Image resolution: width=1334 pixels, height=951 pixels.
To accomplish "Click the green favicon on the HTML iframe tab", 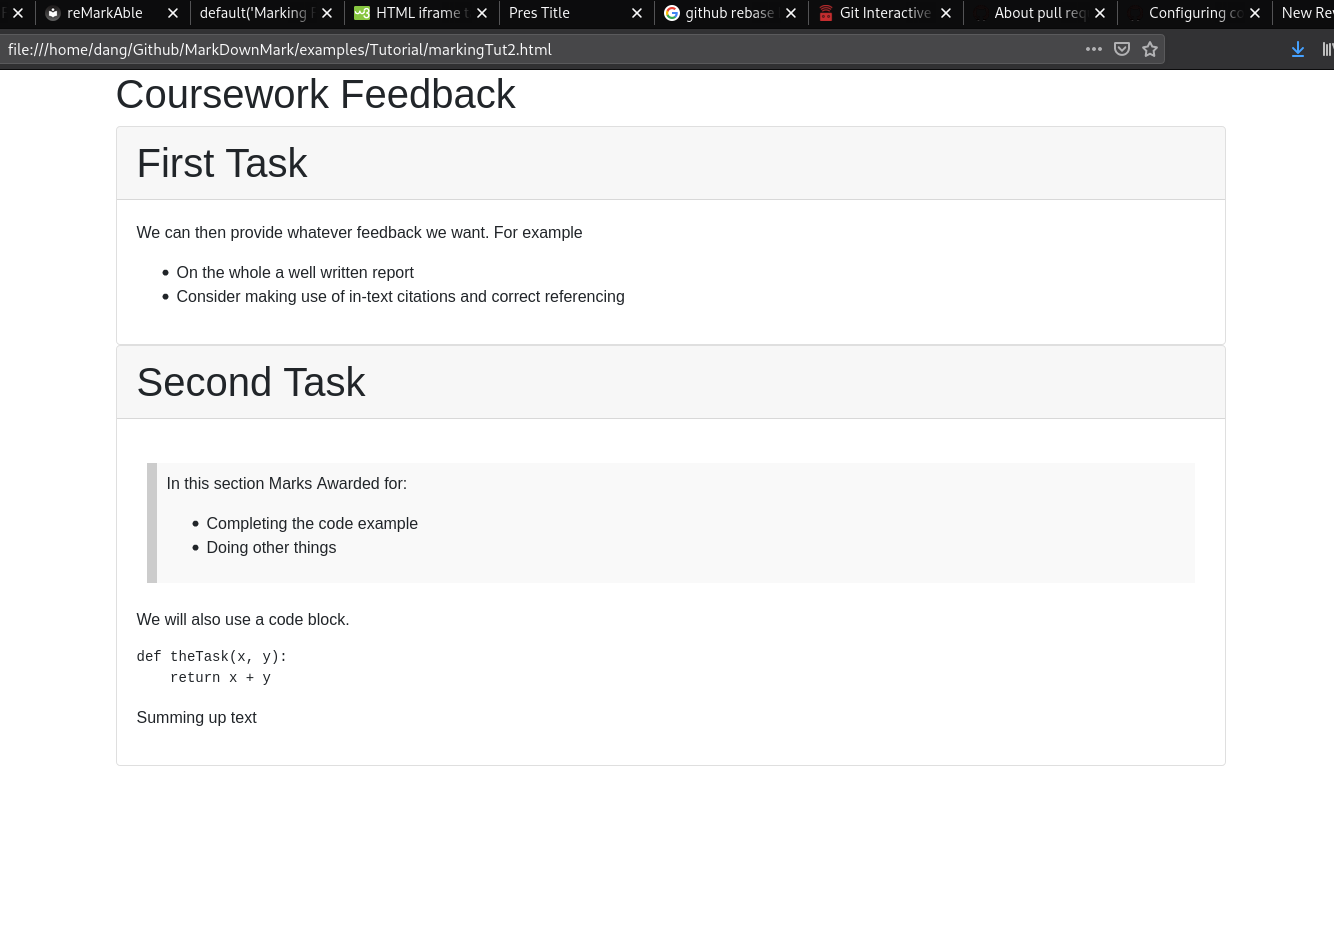I will click(362, 13).
